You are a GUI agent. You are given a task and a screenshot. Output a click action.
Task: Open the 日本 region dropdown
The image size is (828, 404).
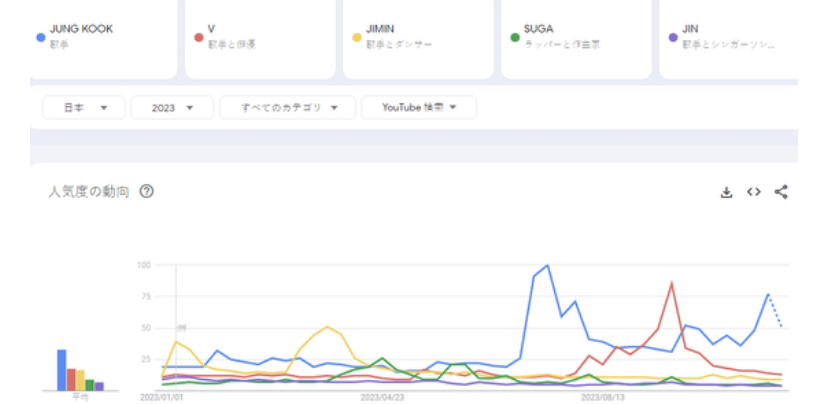[x=84, y=108]
